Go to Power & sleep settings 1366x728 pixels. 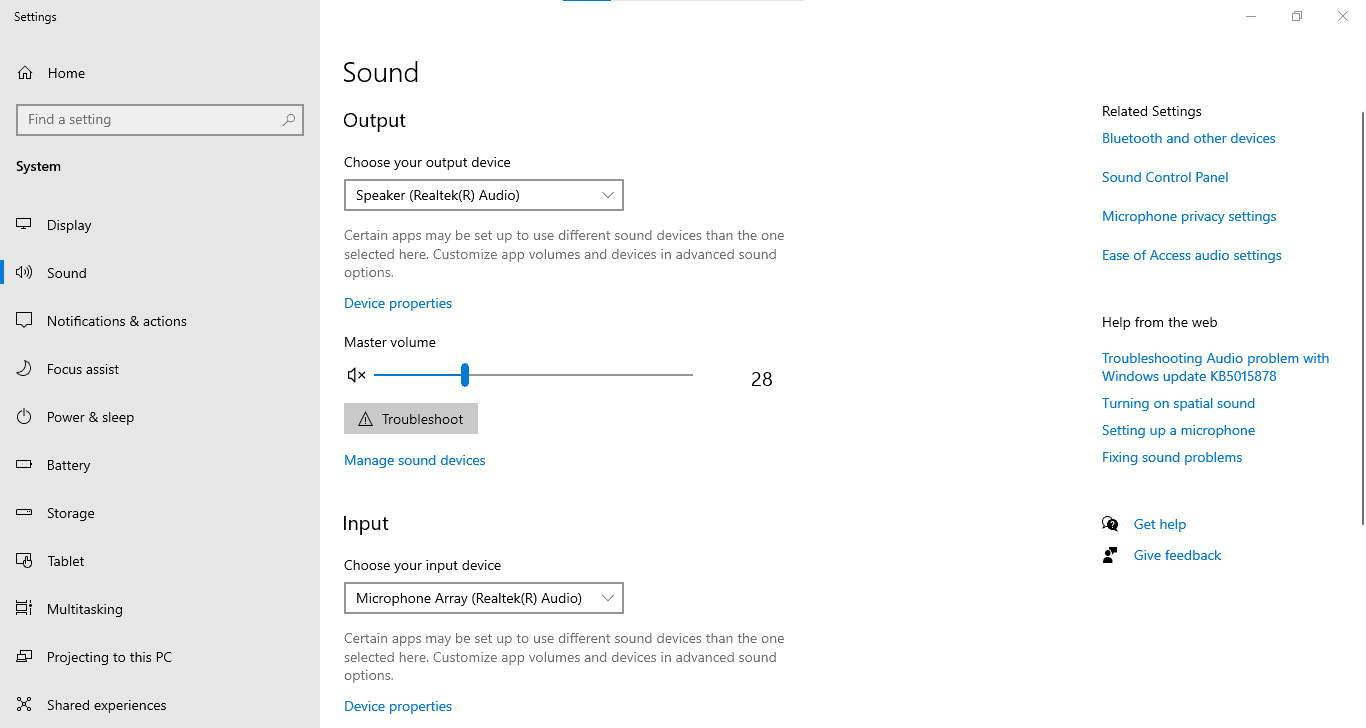click(90, 417)
